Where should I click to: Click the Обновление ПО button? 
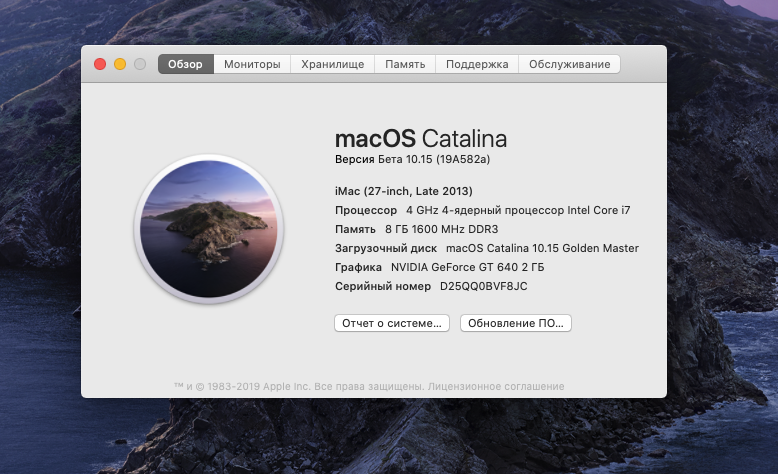(516, 323)
